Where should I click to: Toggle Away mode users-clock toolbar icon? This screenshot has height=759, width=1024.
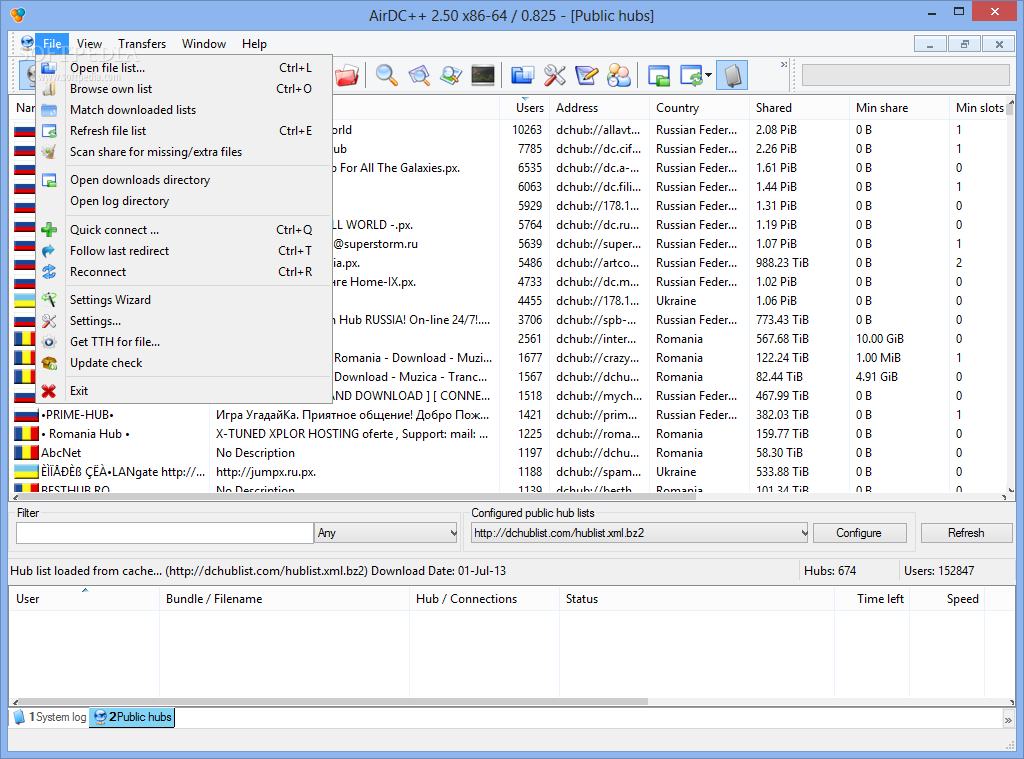[x=618, y=75]
